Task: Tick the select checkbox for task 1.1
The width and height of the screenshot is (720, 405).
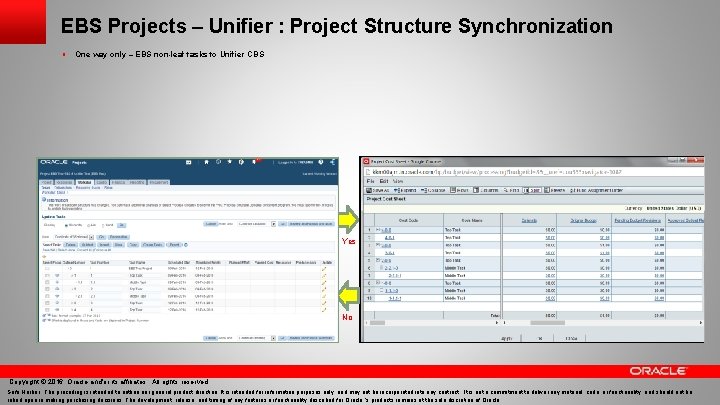Action: 47,282
